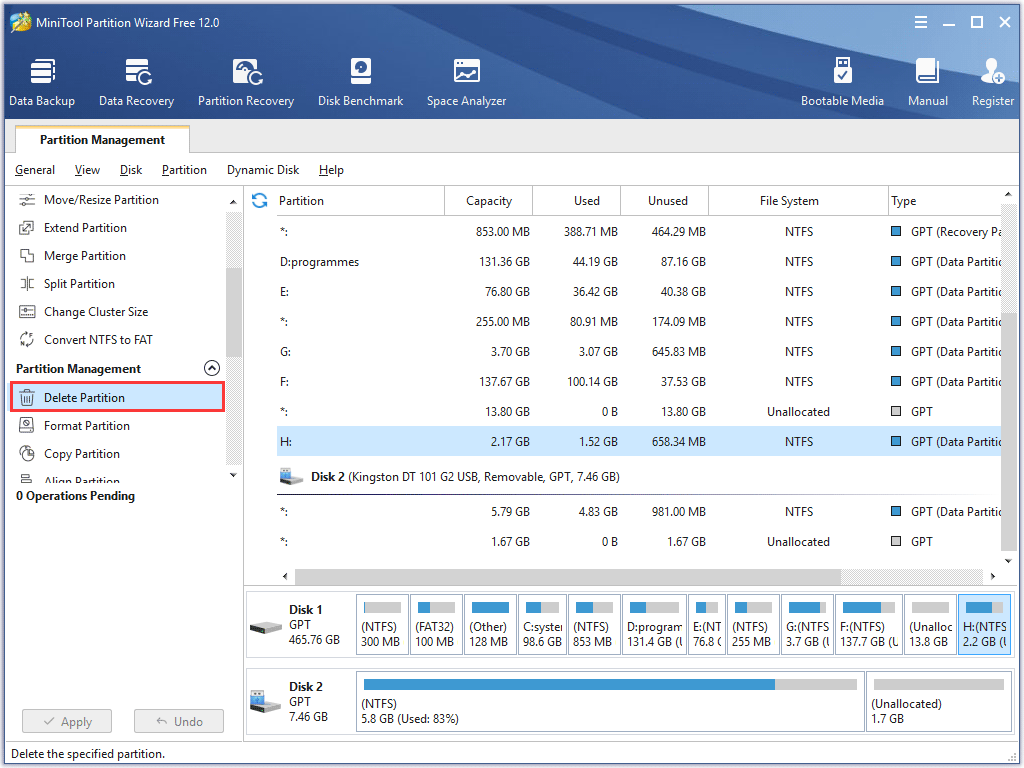This screenshot has width=1024, height=768.
Task: Switch to Partition Management tab
Action: [x=102, y=140]
